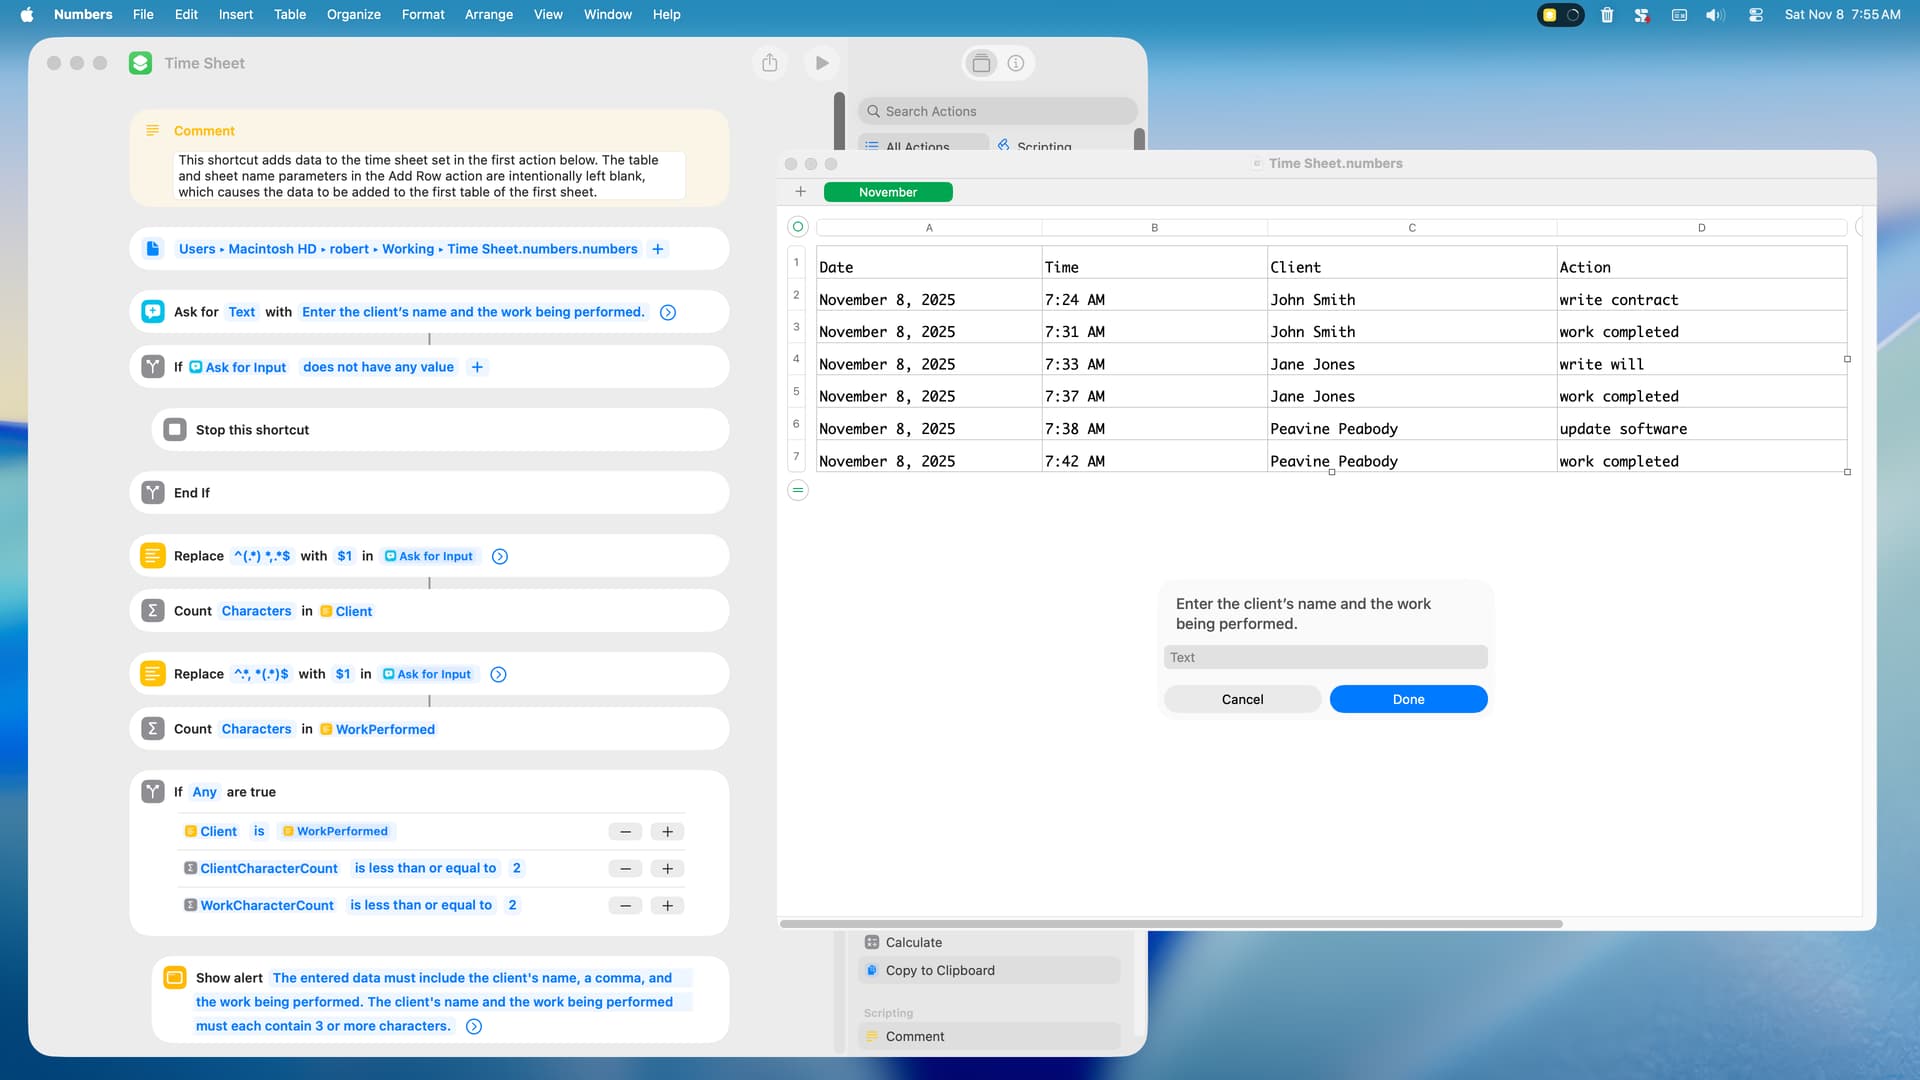Viewport: 1920px width, 1080px height.
Task: Remove the ClientCharacterCount condition
Action: 625,869
